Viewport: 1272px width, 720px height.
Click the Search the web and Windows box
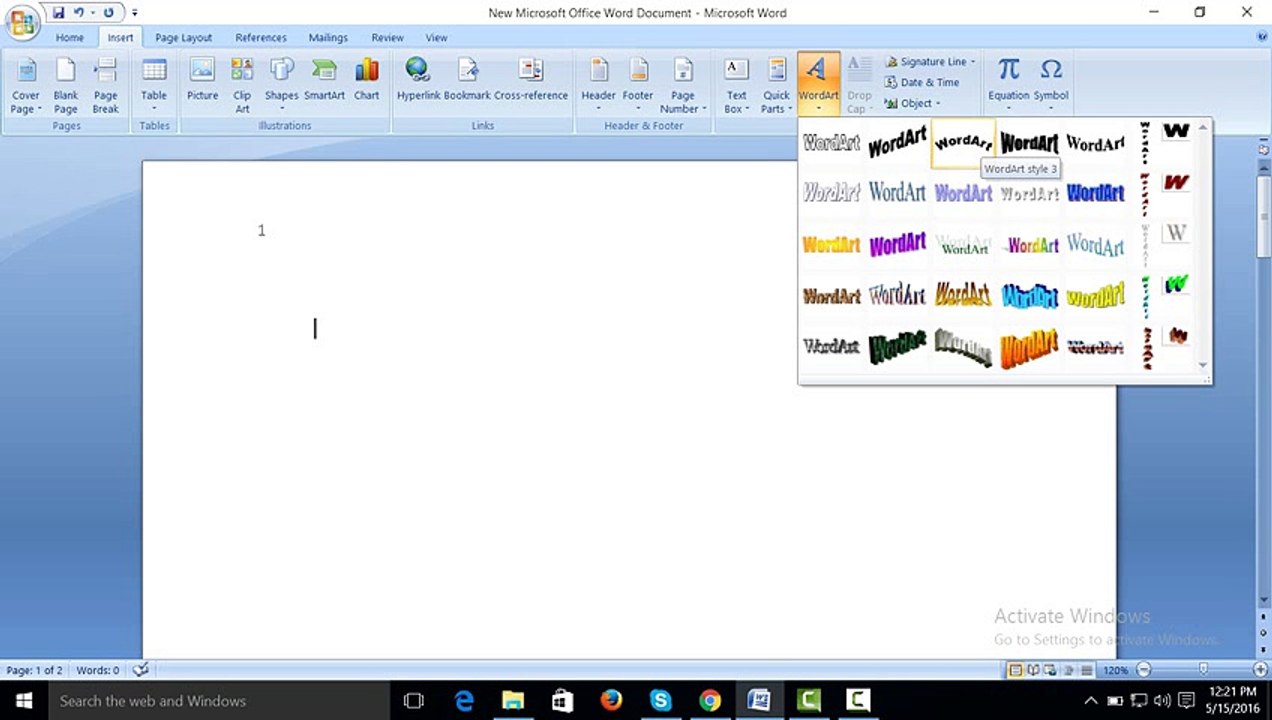coord(221,701)
